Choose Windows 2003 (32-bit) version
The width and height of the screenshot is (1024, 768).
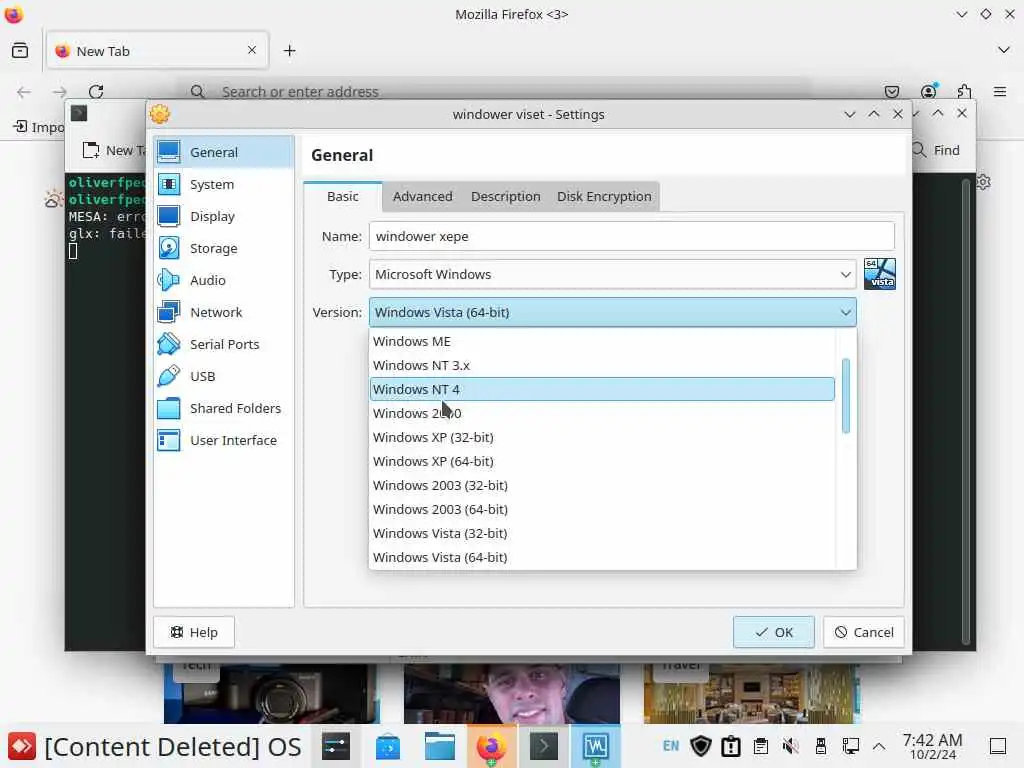(x=602, y=485)
